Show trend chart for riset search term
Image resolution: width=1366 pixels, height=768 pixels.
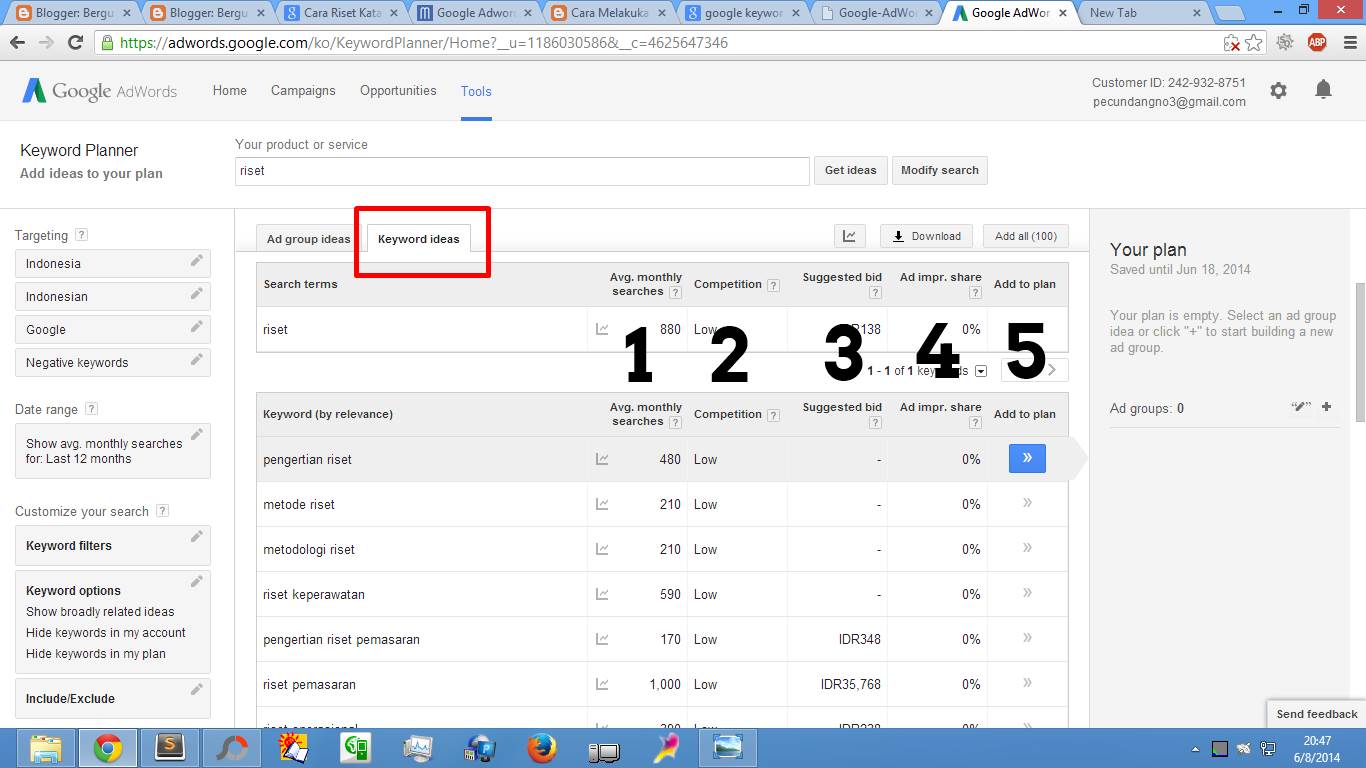602,329
